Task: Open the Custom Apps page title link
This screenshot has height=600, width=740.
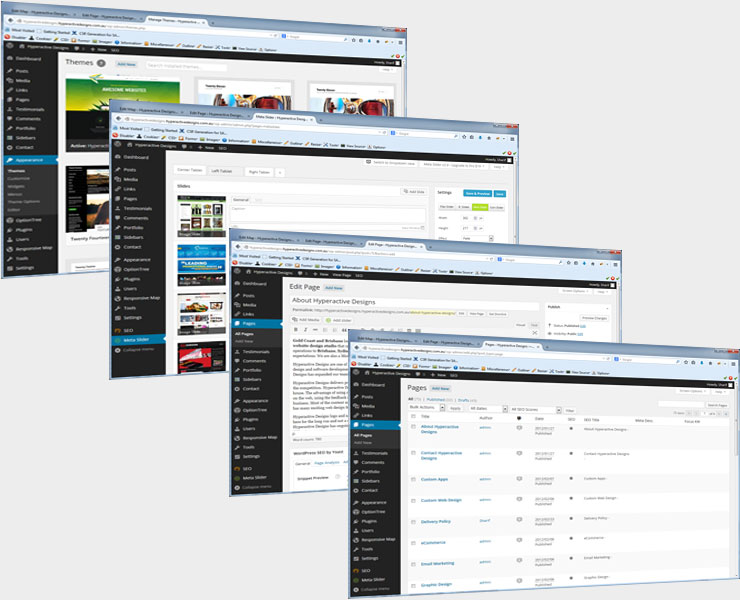Action: 434,479
